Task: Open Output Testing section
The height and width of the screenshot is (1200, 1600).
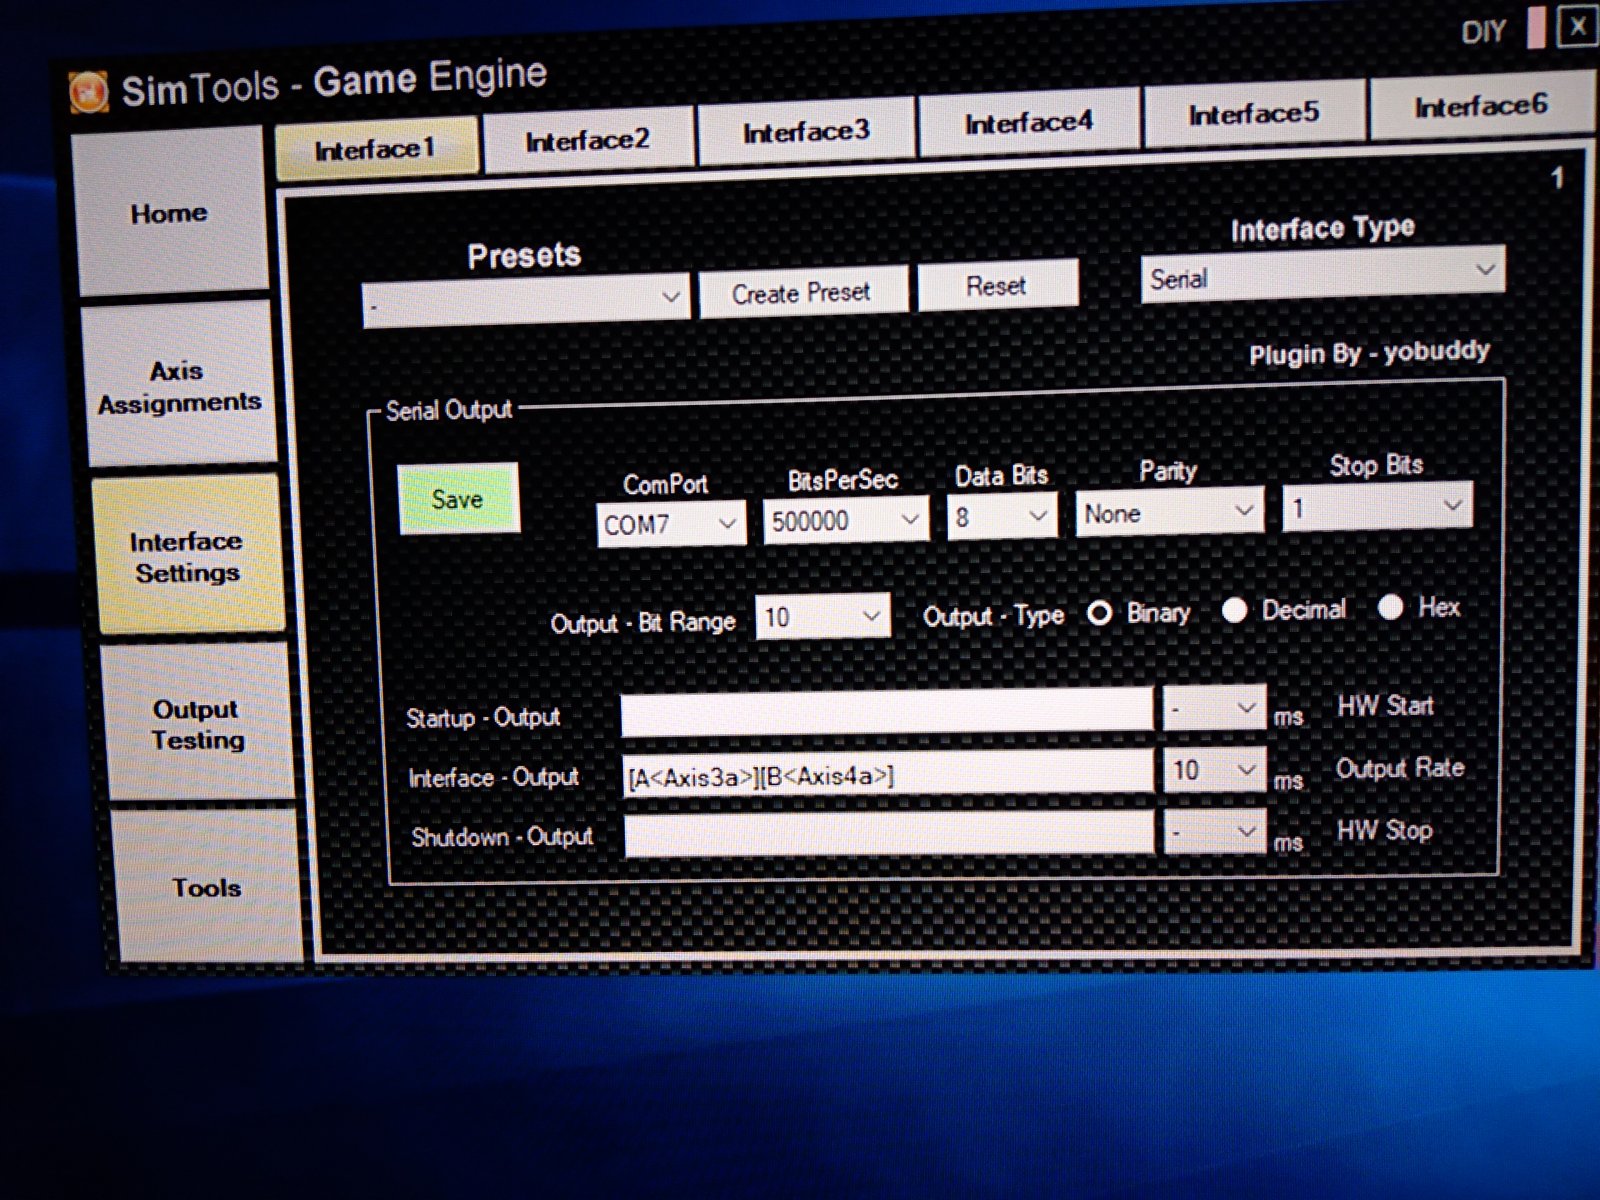Action: click(197, 723)
